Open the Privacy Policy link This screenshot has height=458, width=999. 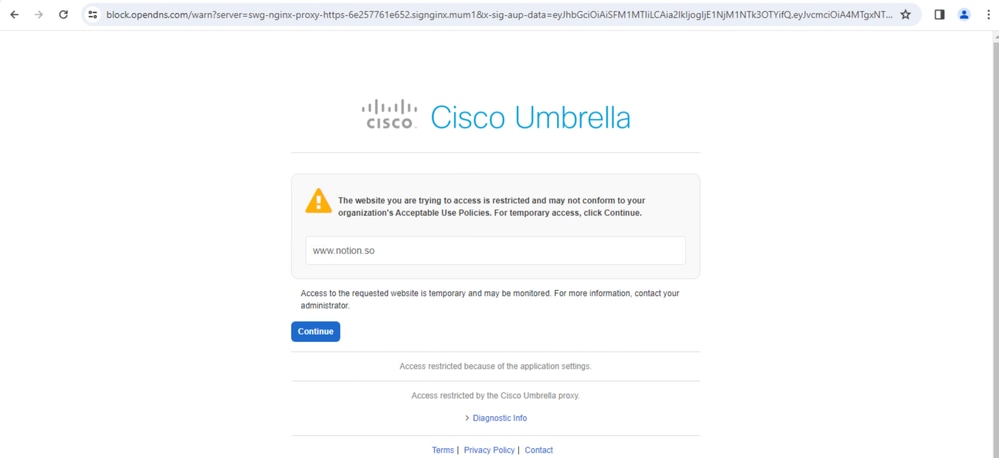pos(489,450)
